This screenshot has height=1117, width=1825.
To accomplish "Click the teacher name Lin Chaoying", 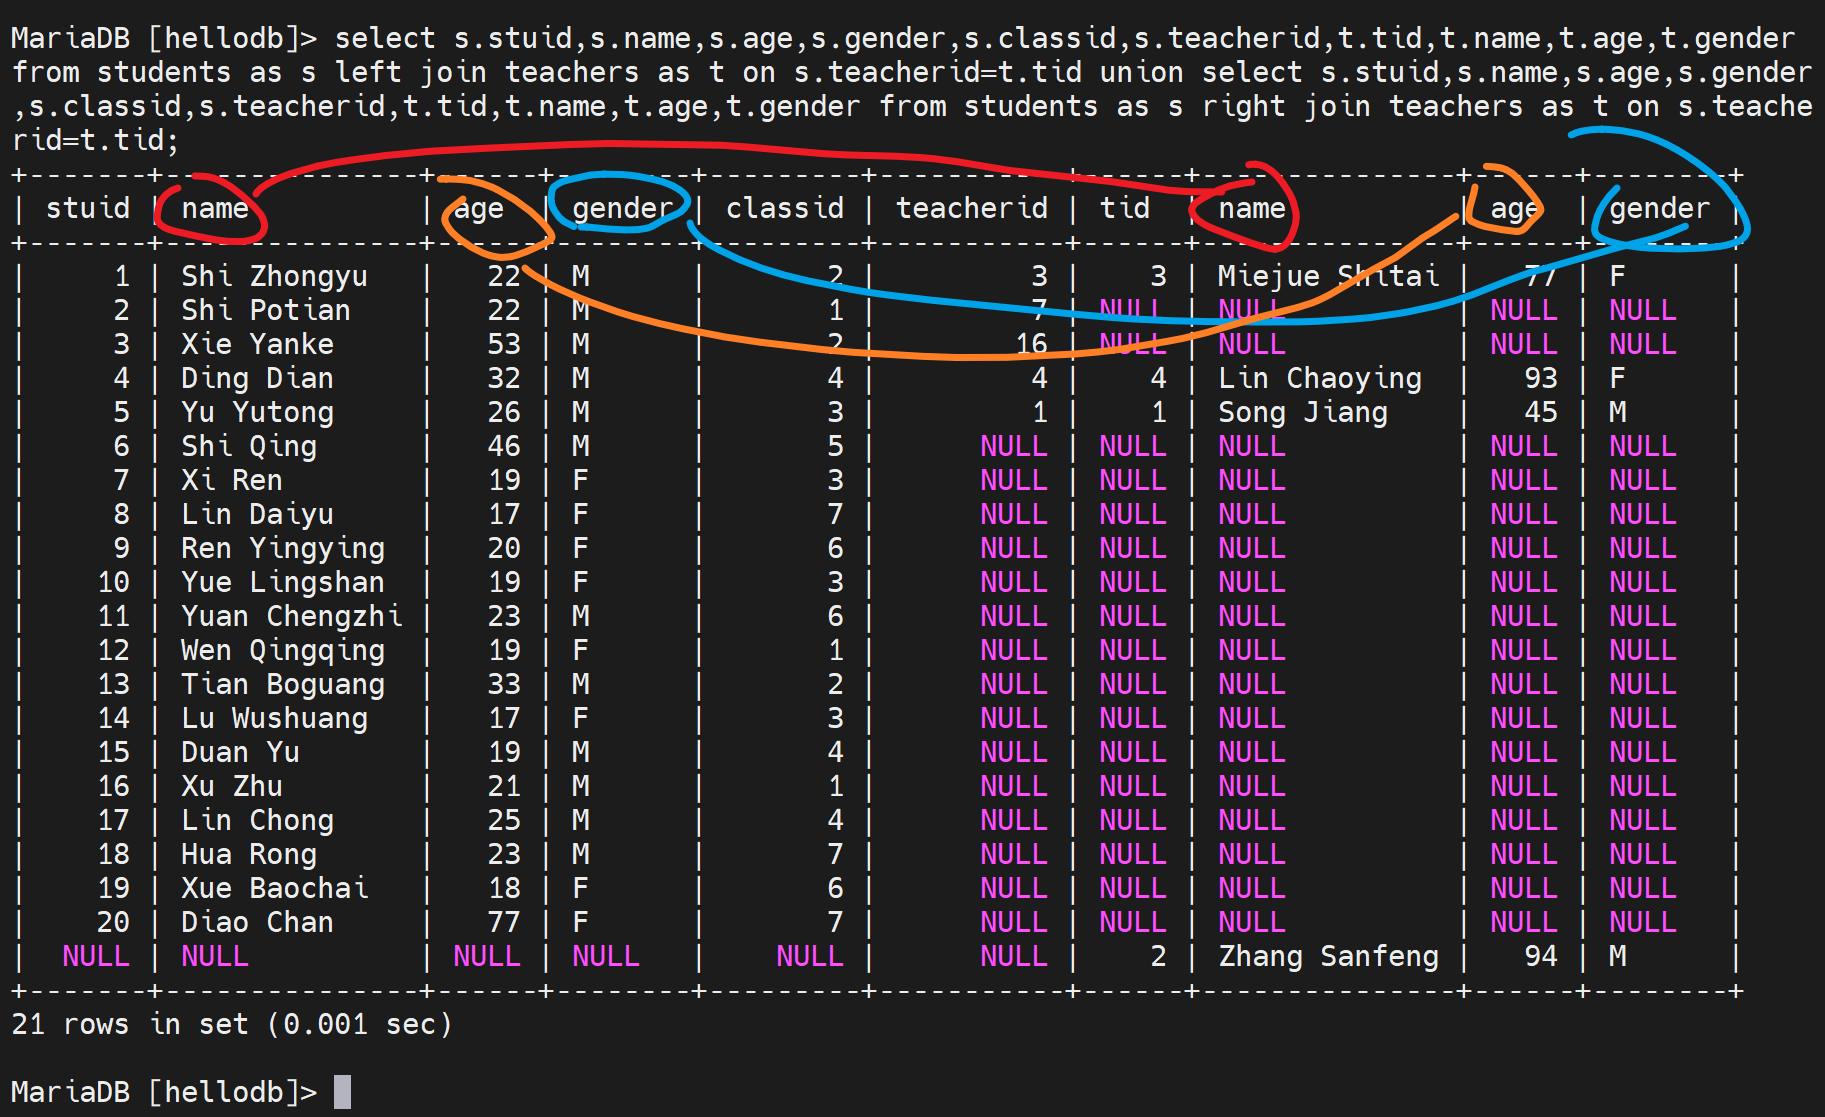I will pos(1319,378).
